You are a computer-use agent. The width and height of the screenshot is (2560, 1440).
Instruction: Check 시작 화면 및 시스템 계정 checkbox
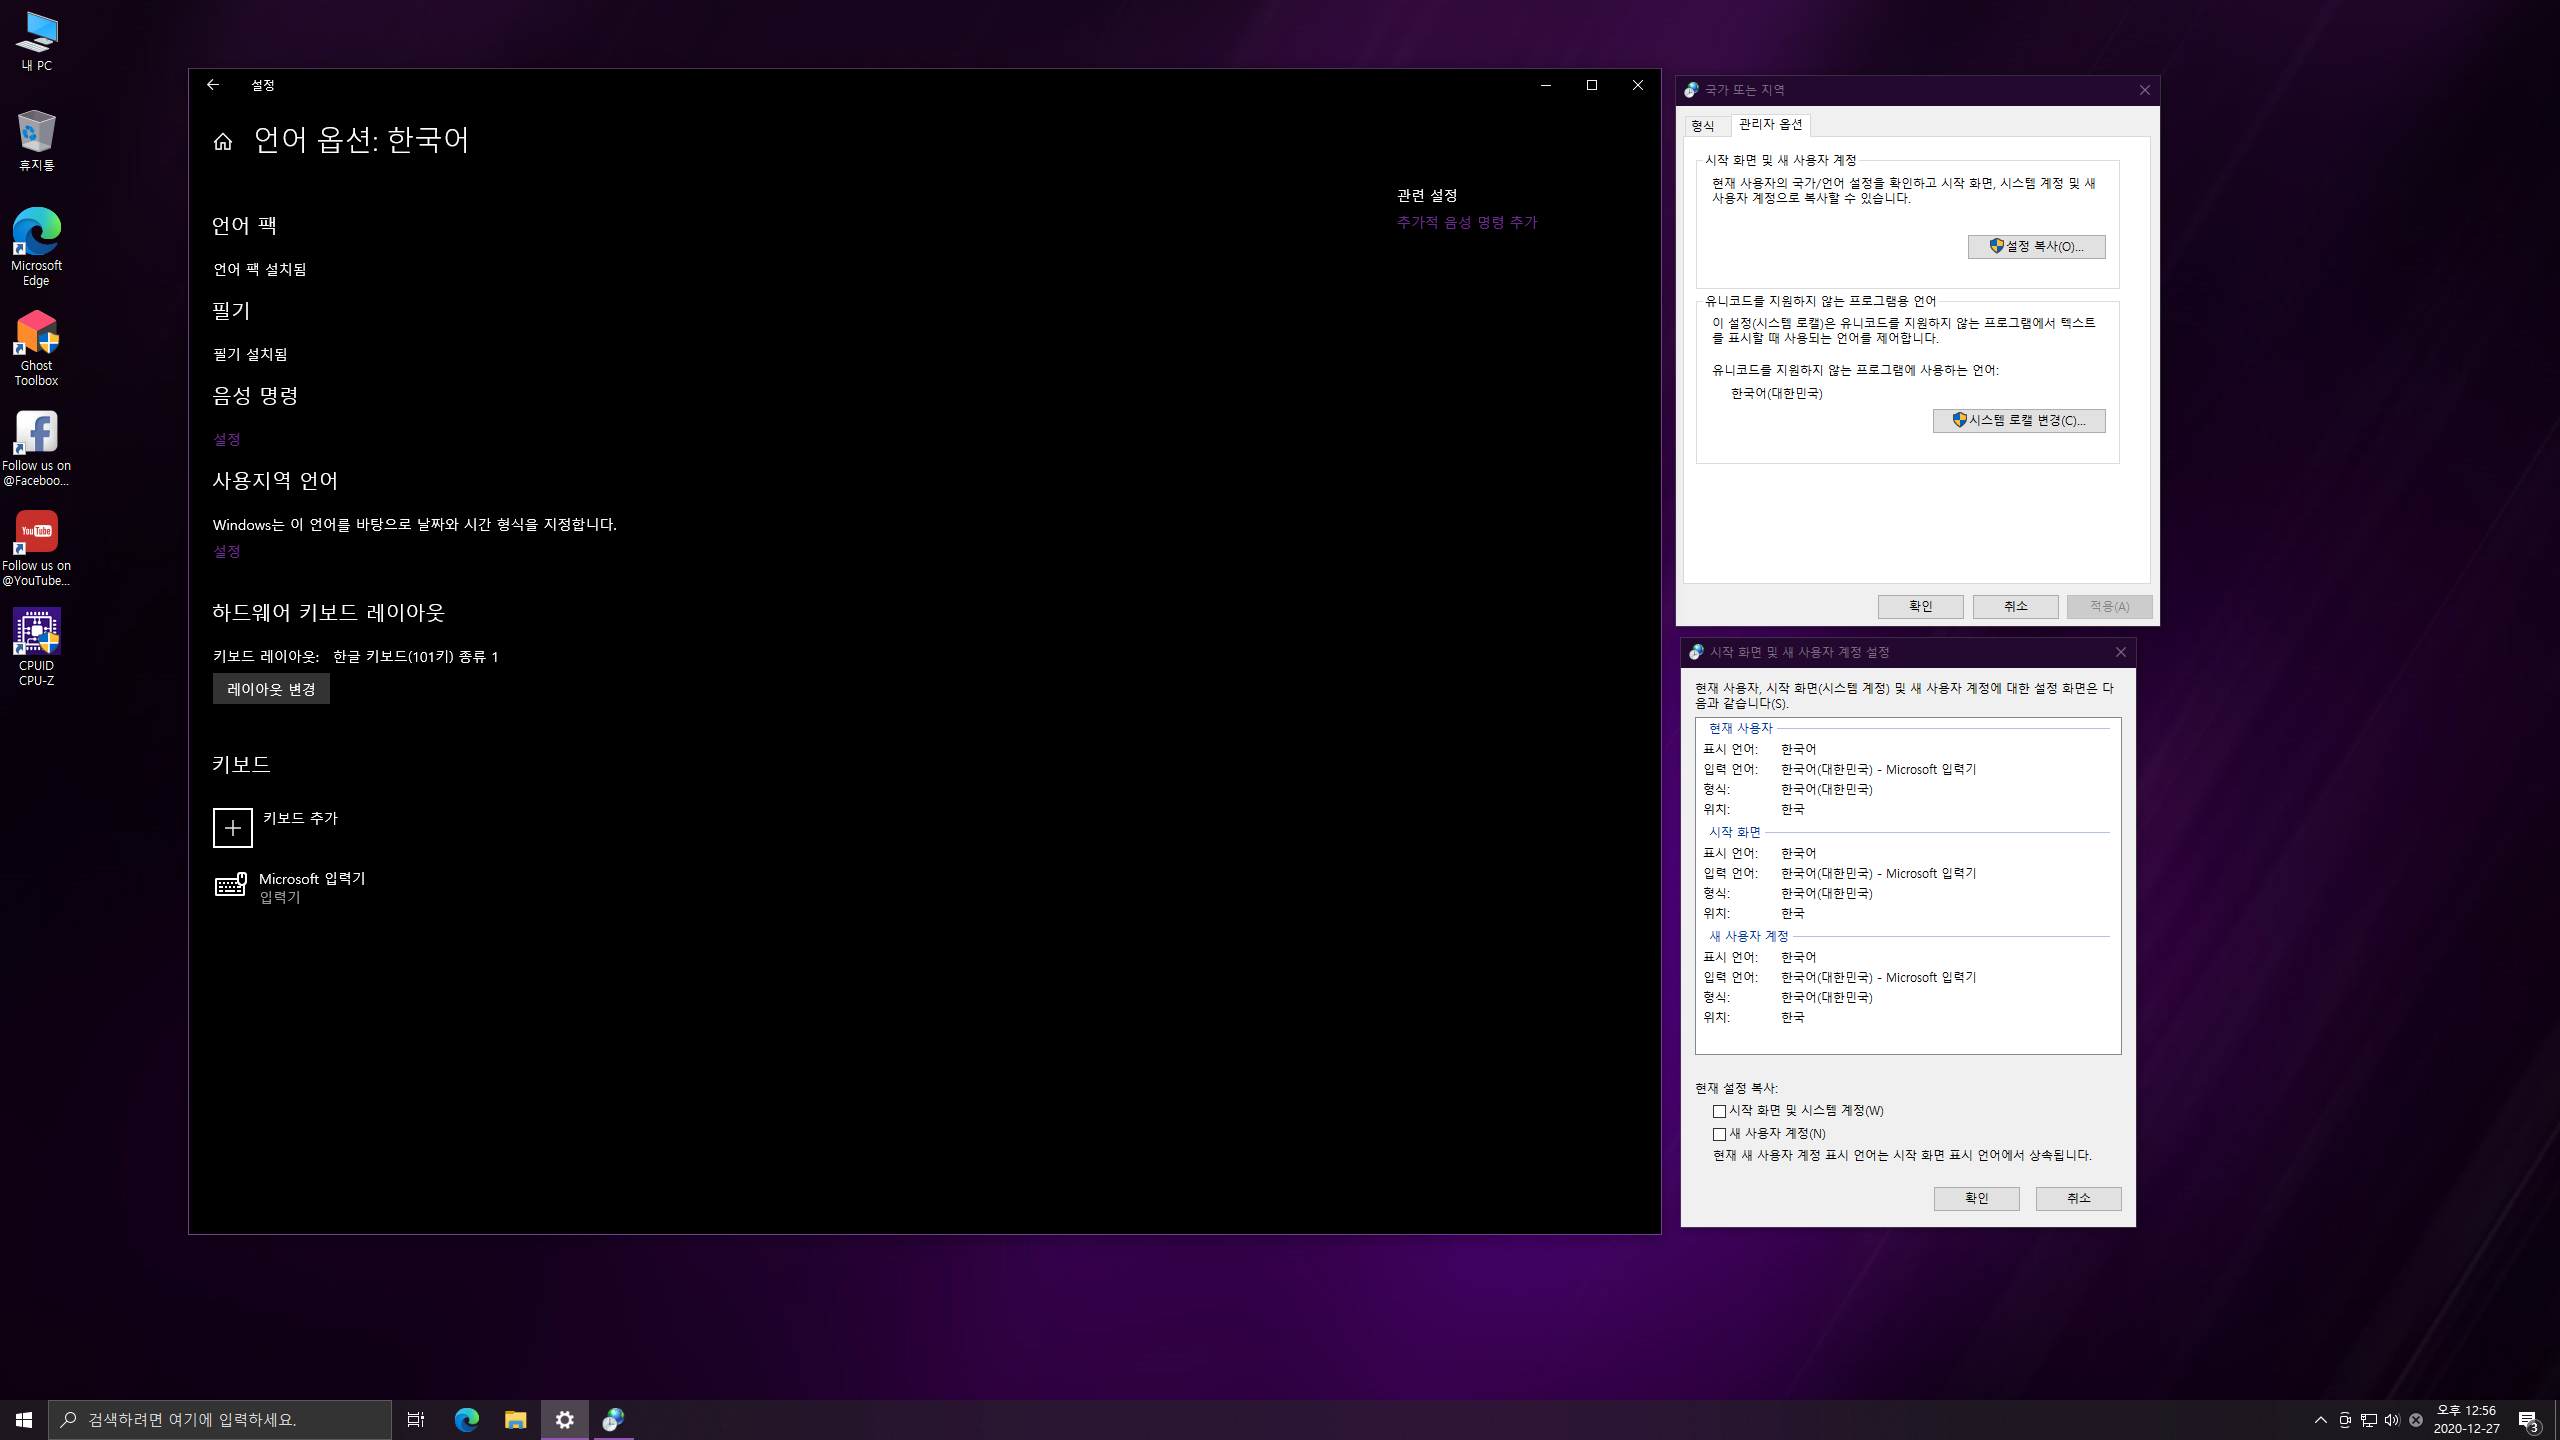1719,1111
